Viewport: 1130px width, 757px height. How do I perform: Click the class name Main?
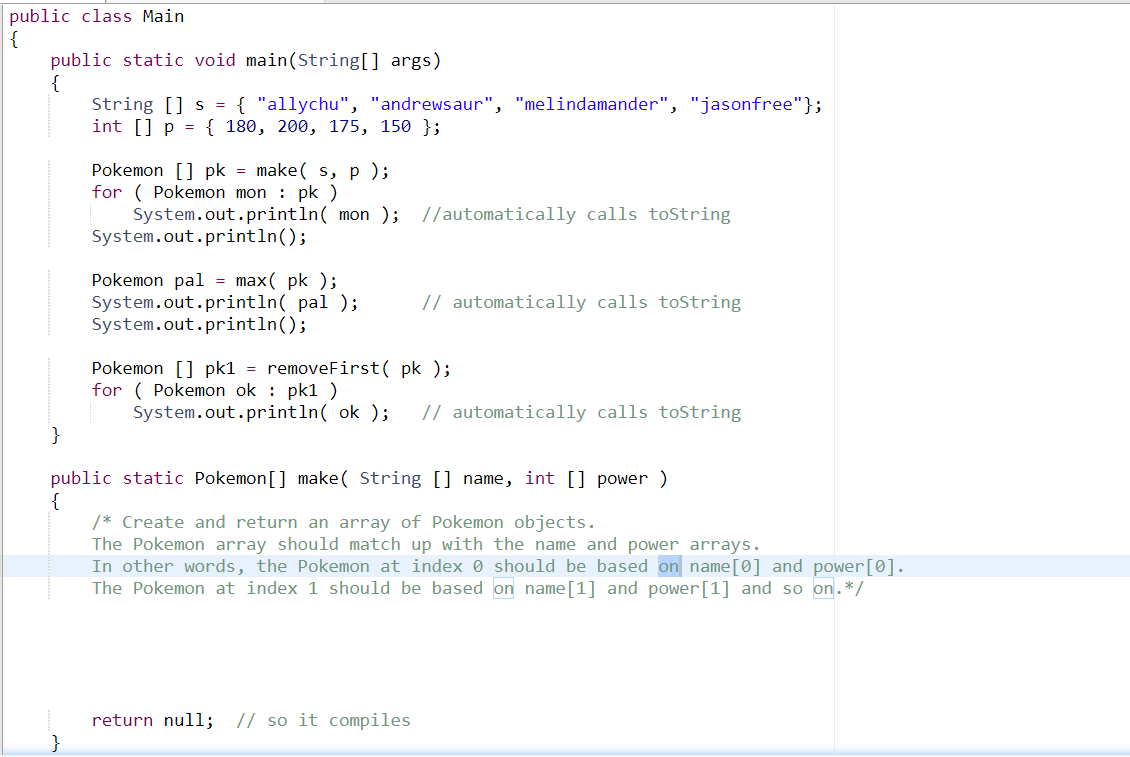coord(163,16)
